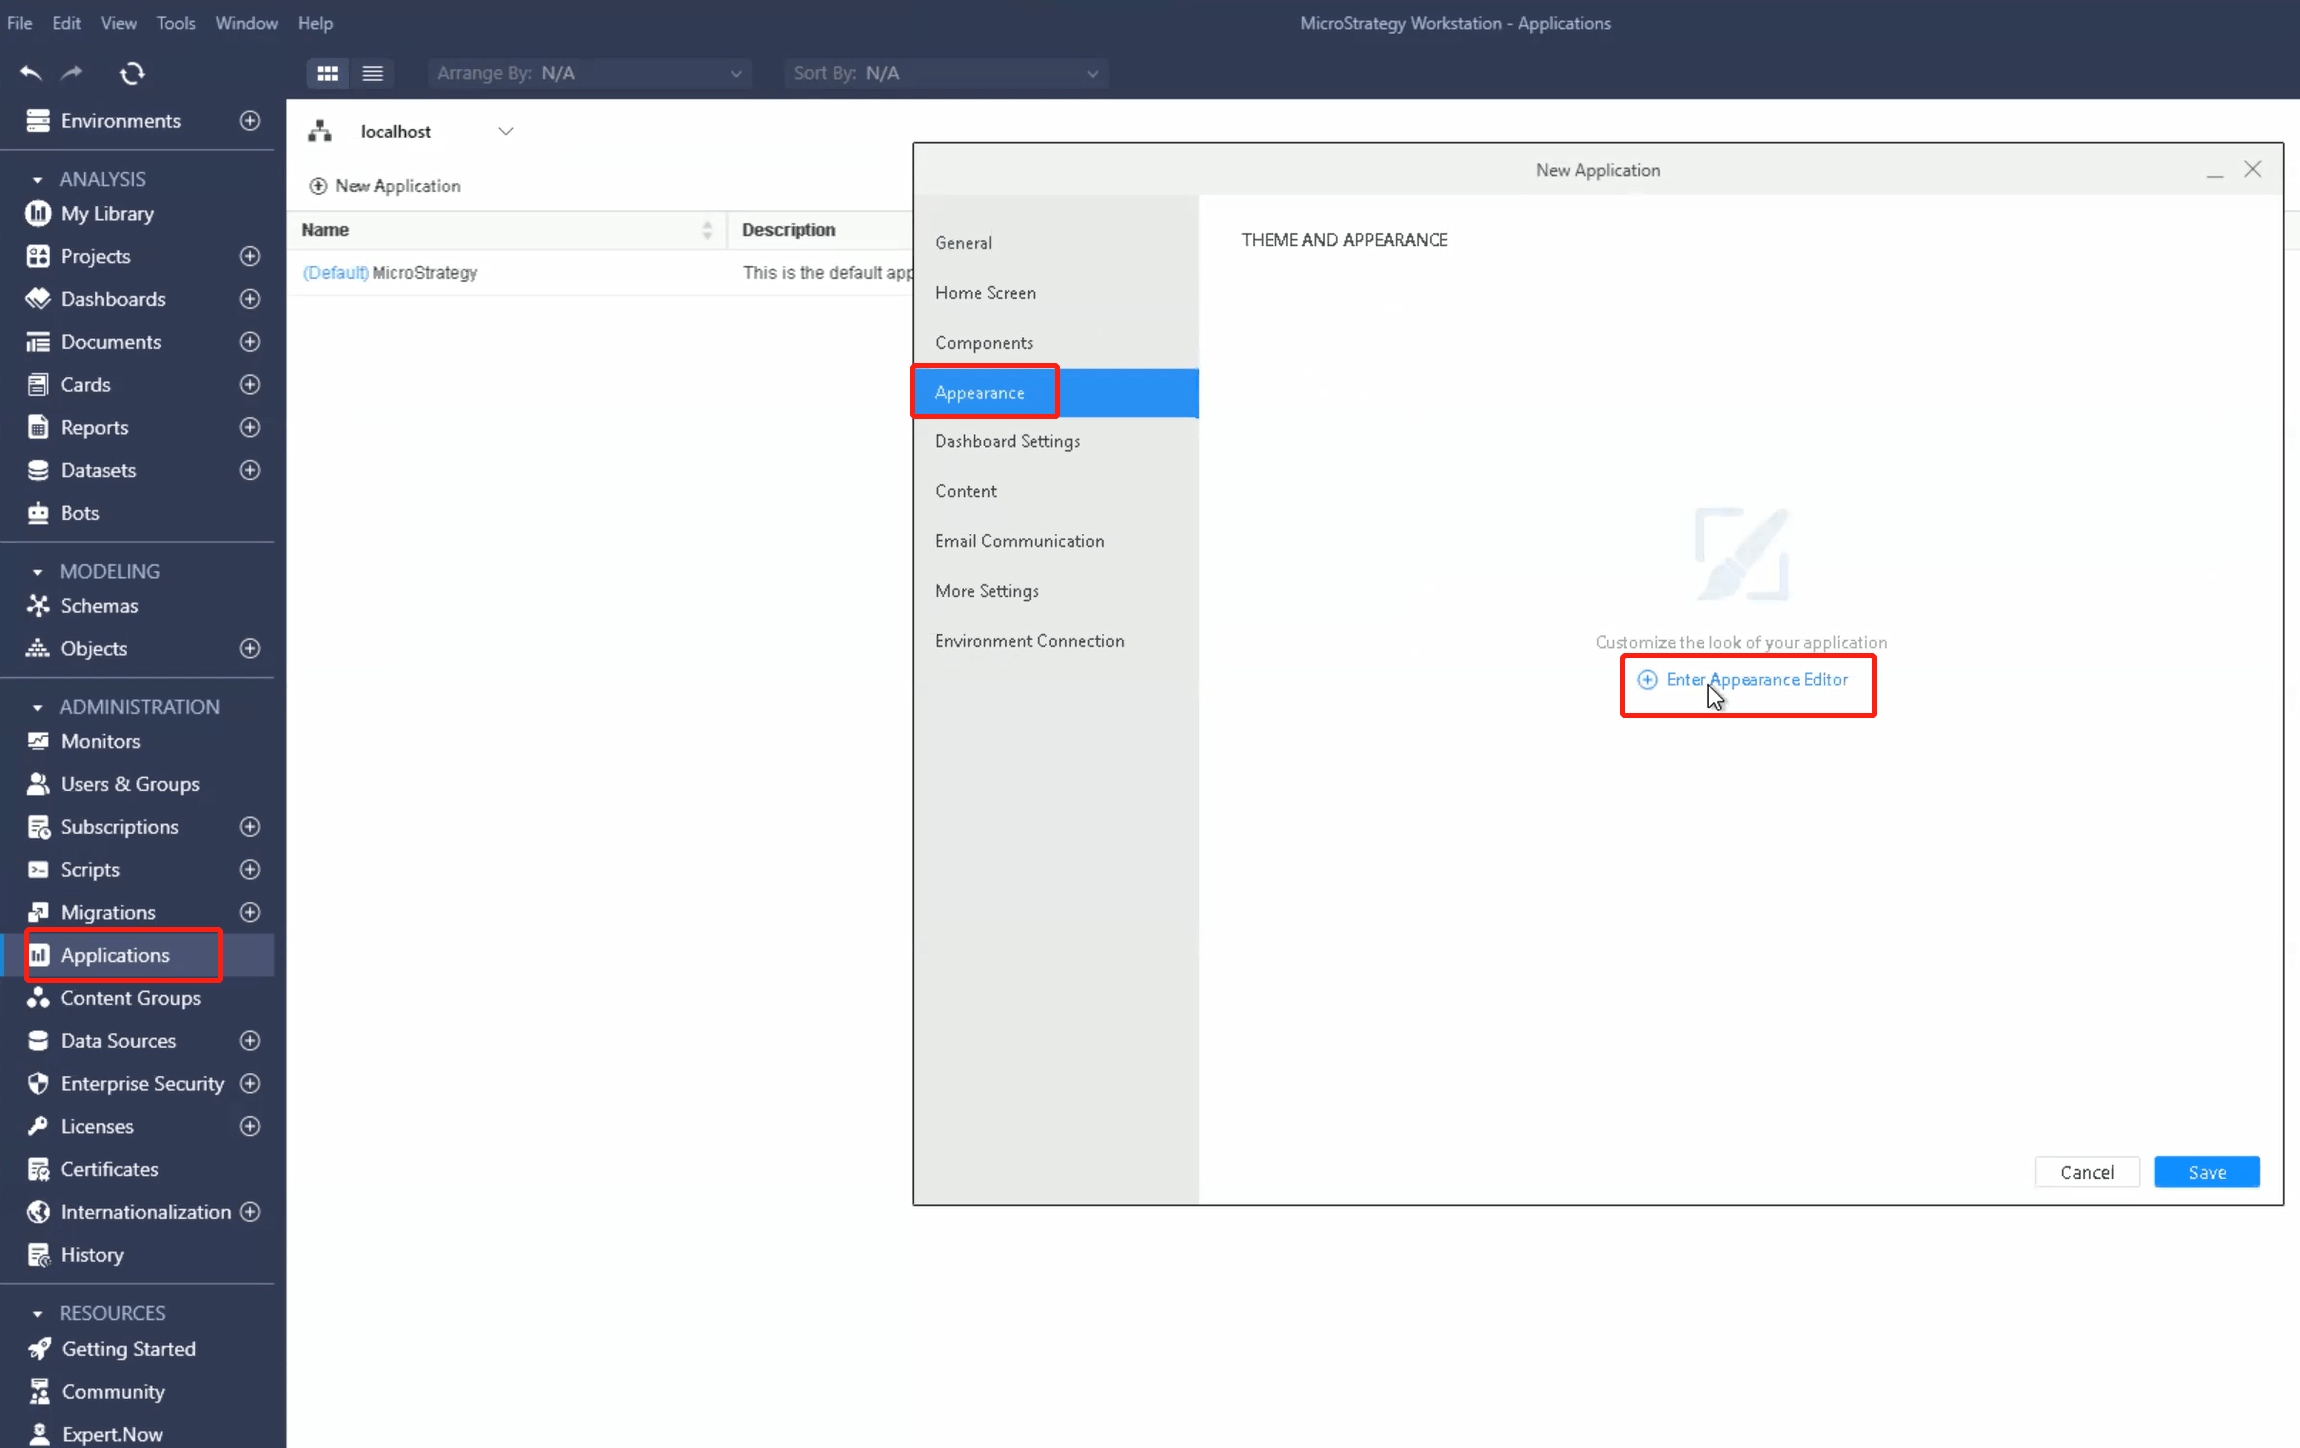Open the View menu
The height and width of the screenshot is (1448, 2300).
119,23
